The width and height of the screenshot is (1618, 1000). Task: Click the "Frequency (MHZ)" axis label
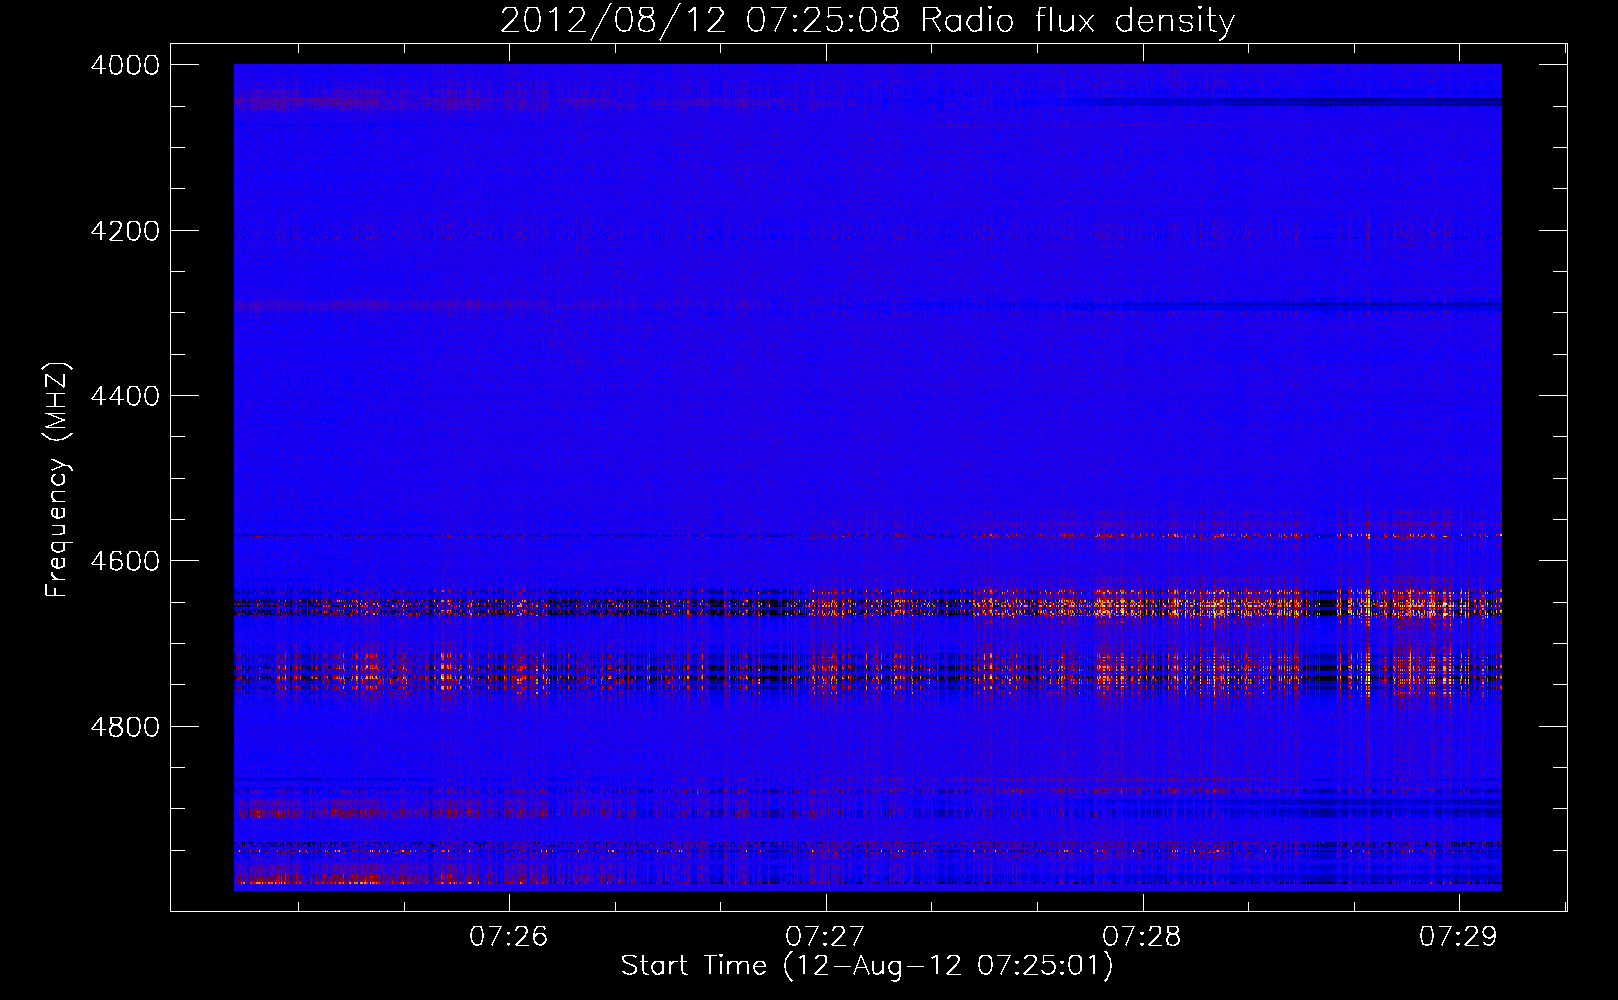pyautogui.click(x=57, y=480)
